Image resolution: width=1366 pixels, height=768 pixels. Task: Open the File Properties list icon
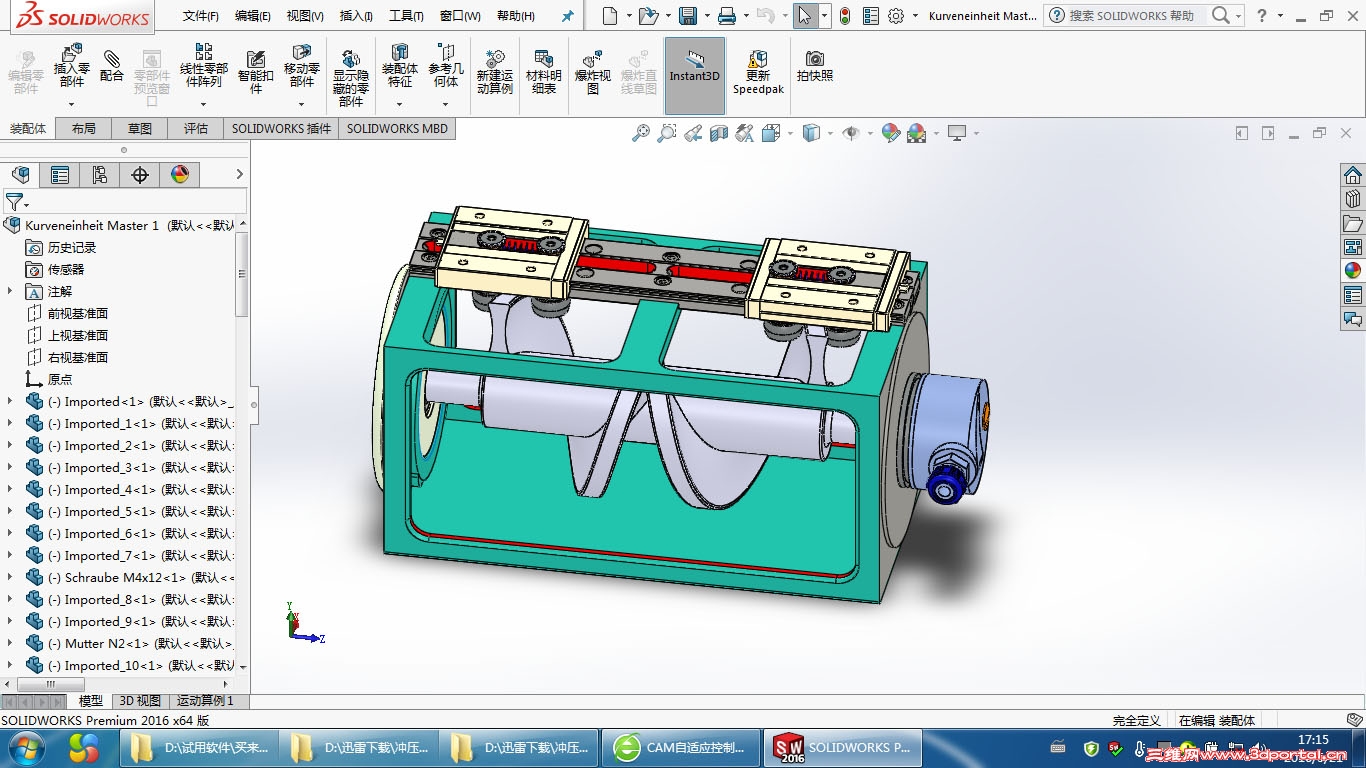[871, 16]
